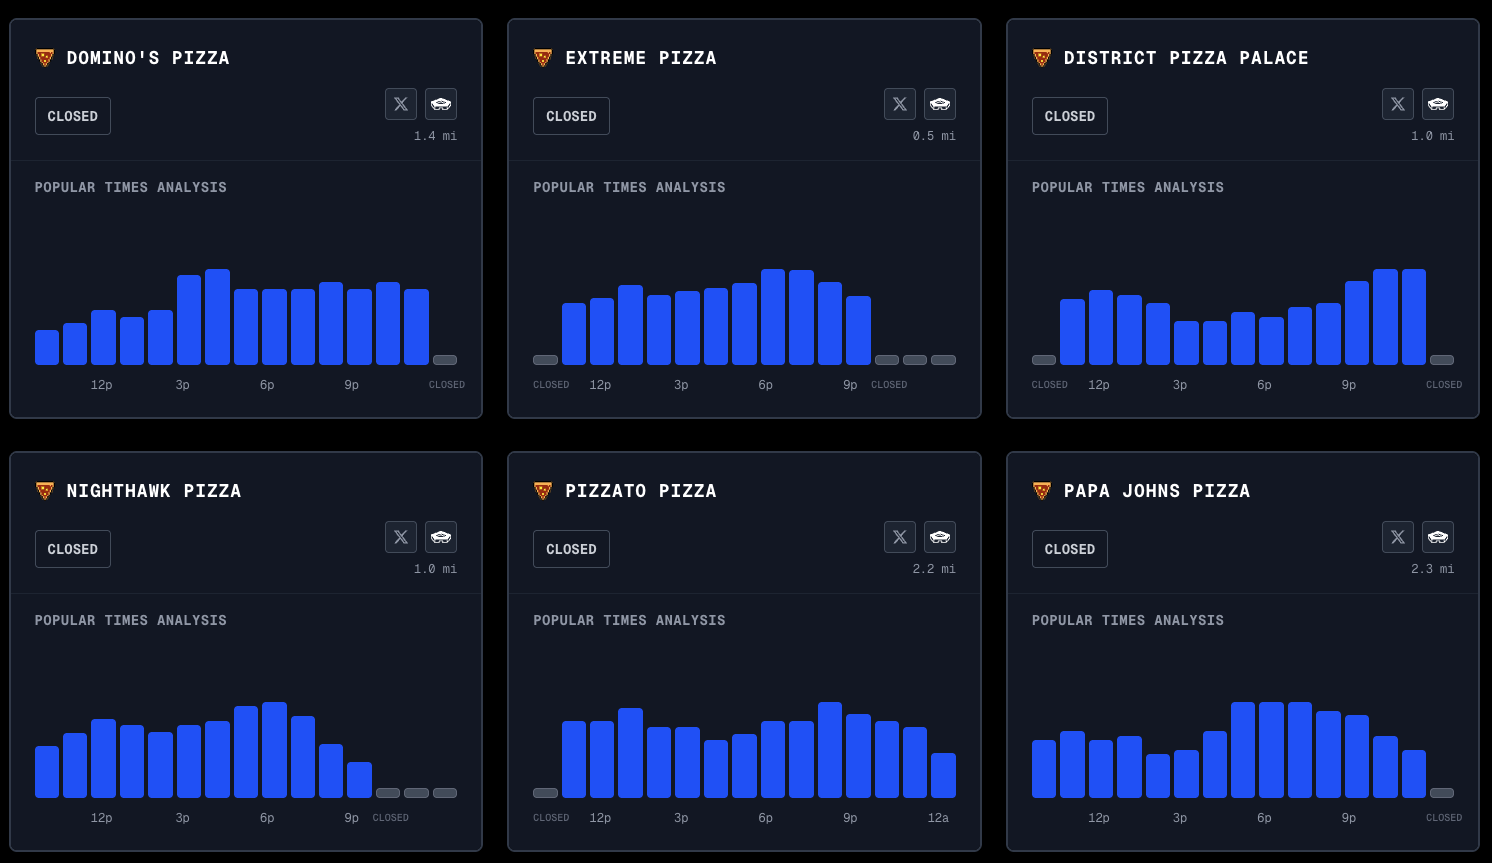The height and width of the screenshot is (863, 1492).
Task: Click the Pentagon icon on District Pizza Palace card
Action: pyautogui.click(x=1438, y=104)
